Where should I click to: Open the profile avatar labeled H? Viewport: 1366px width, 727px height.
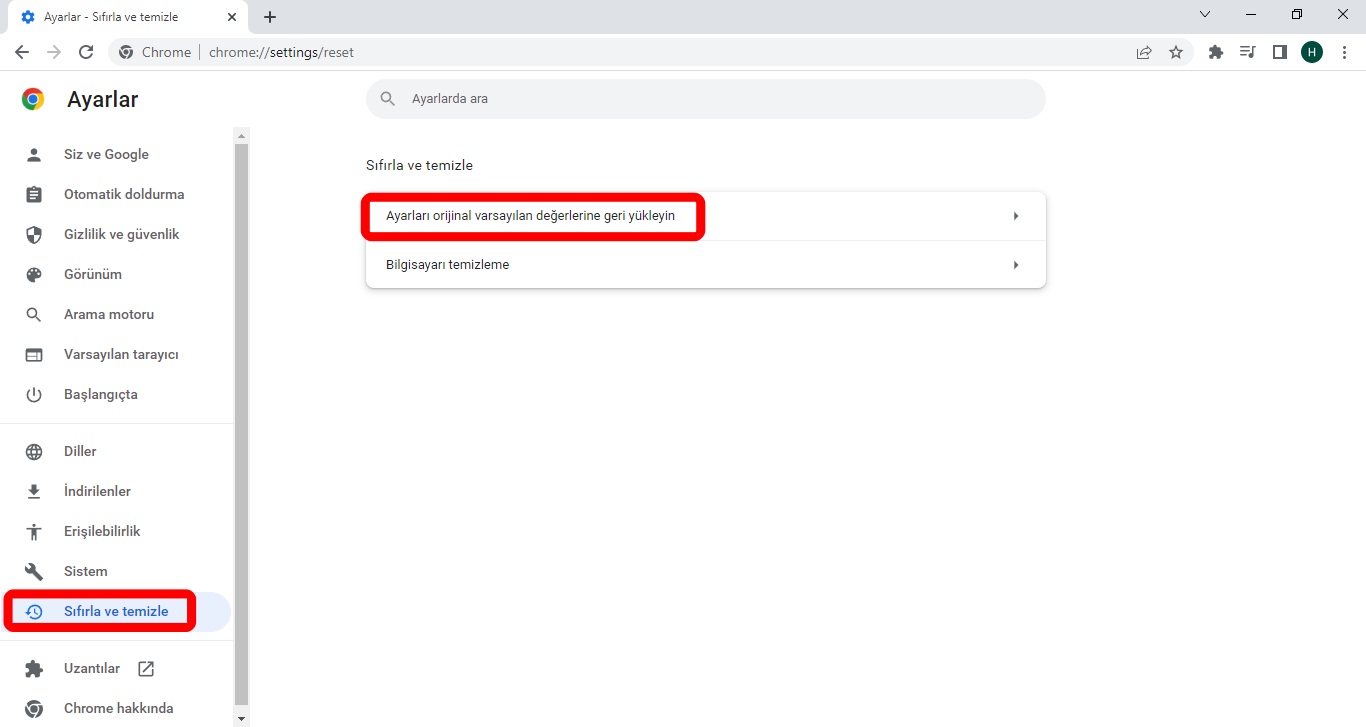pyautogui.click(x=1311, y=52)
